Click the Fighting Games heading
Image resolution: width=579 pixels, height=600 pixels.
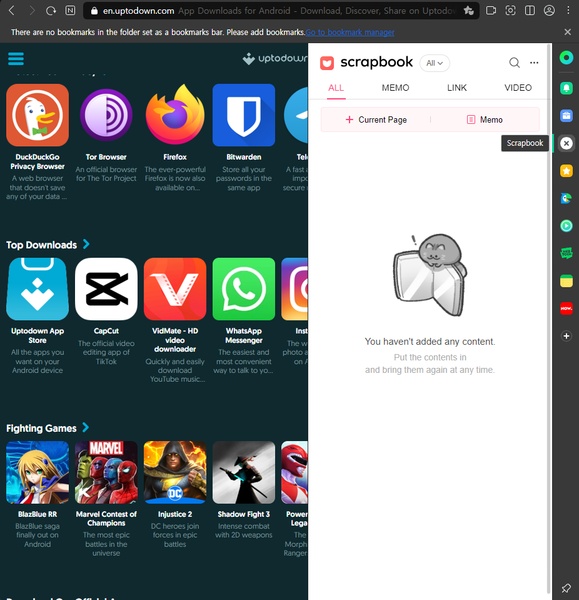pos(41,428)
